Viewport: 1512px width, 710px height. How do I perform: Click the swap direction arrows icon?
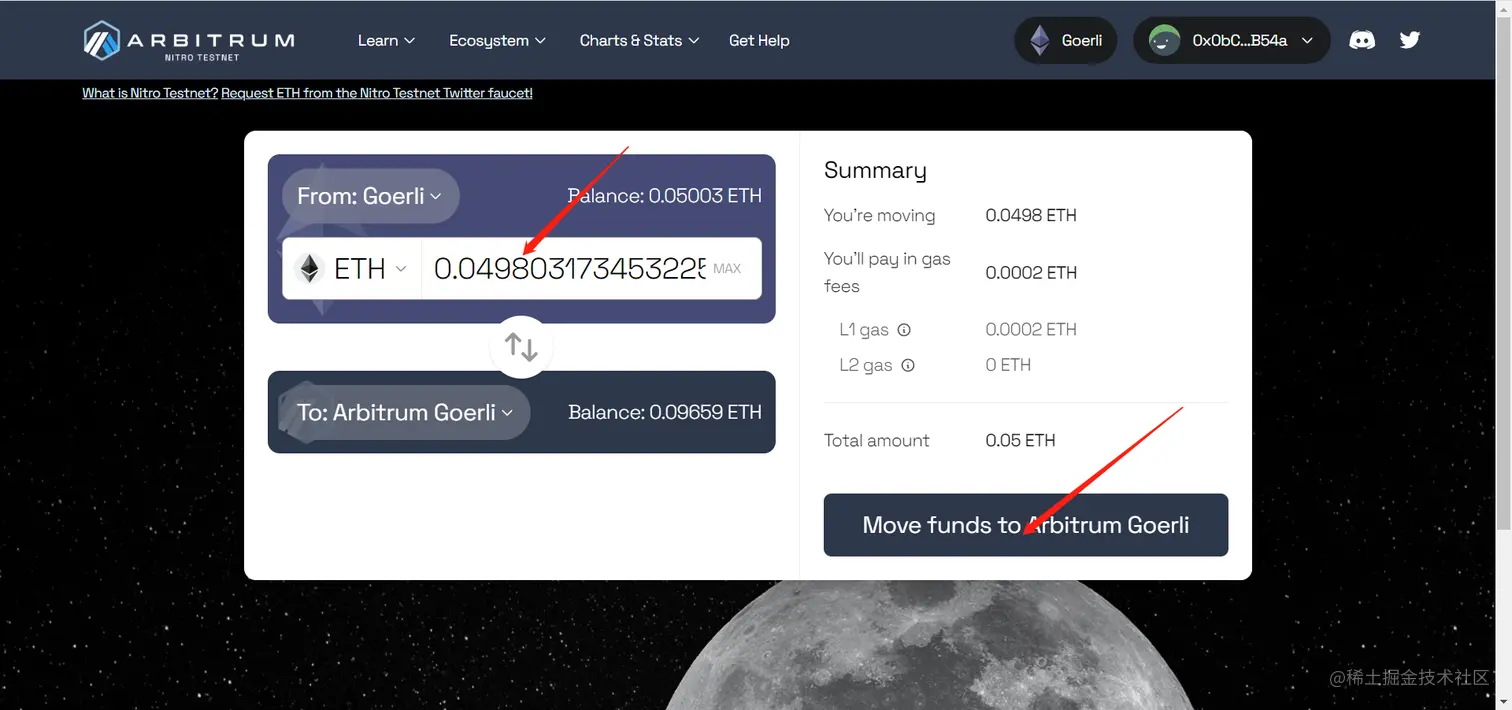pos(521,347)
